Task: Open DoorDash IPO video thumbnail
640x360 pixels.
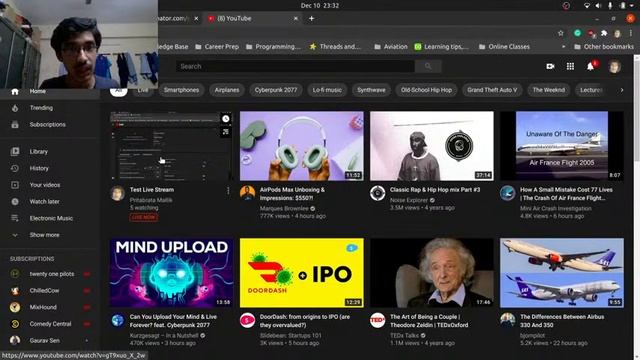Action: (x=302, y=273)
